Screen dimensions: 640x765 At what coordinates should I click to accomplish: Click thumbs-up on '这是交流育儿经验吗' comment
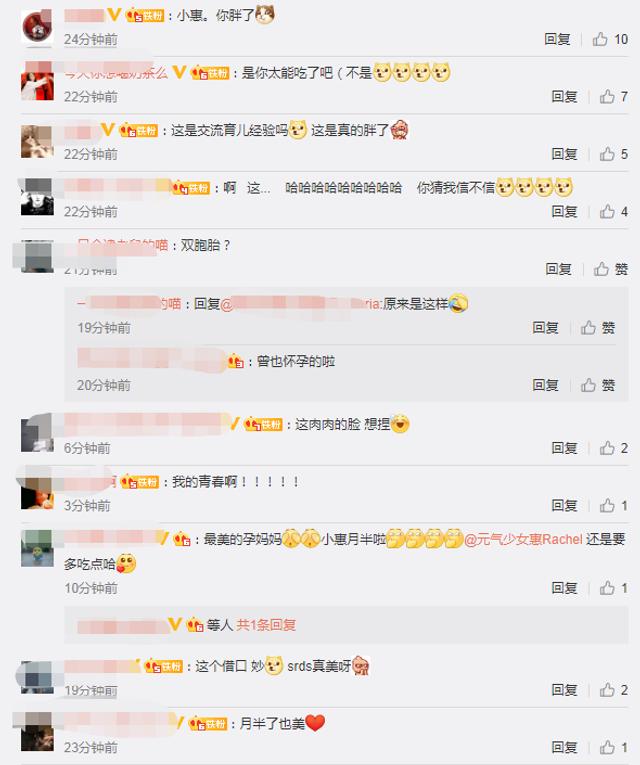614,154
